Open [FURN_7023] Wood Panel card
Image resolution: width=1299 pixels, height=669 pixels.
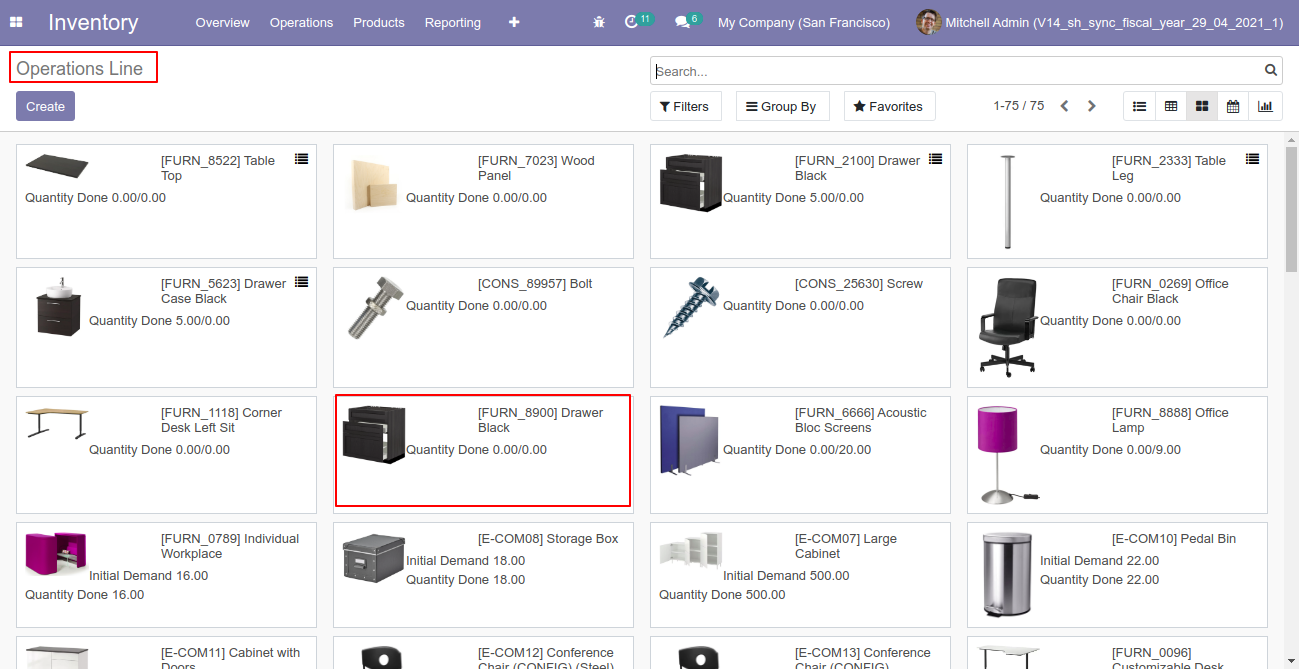click(x=483, y=202)
